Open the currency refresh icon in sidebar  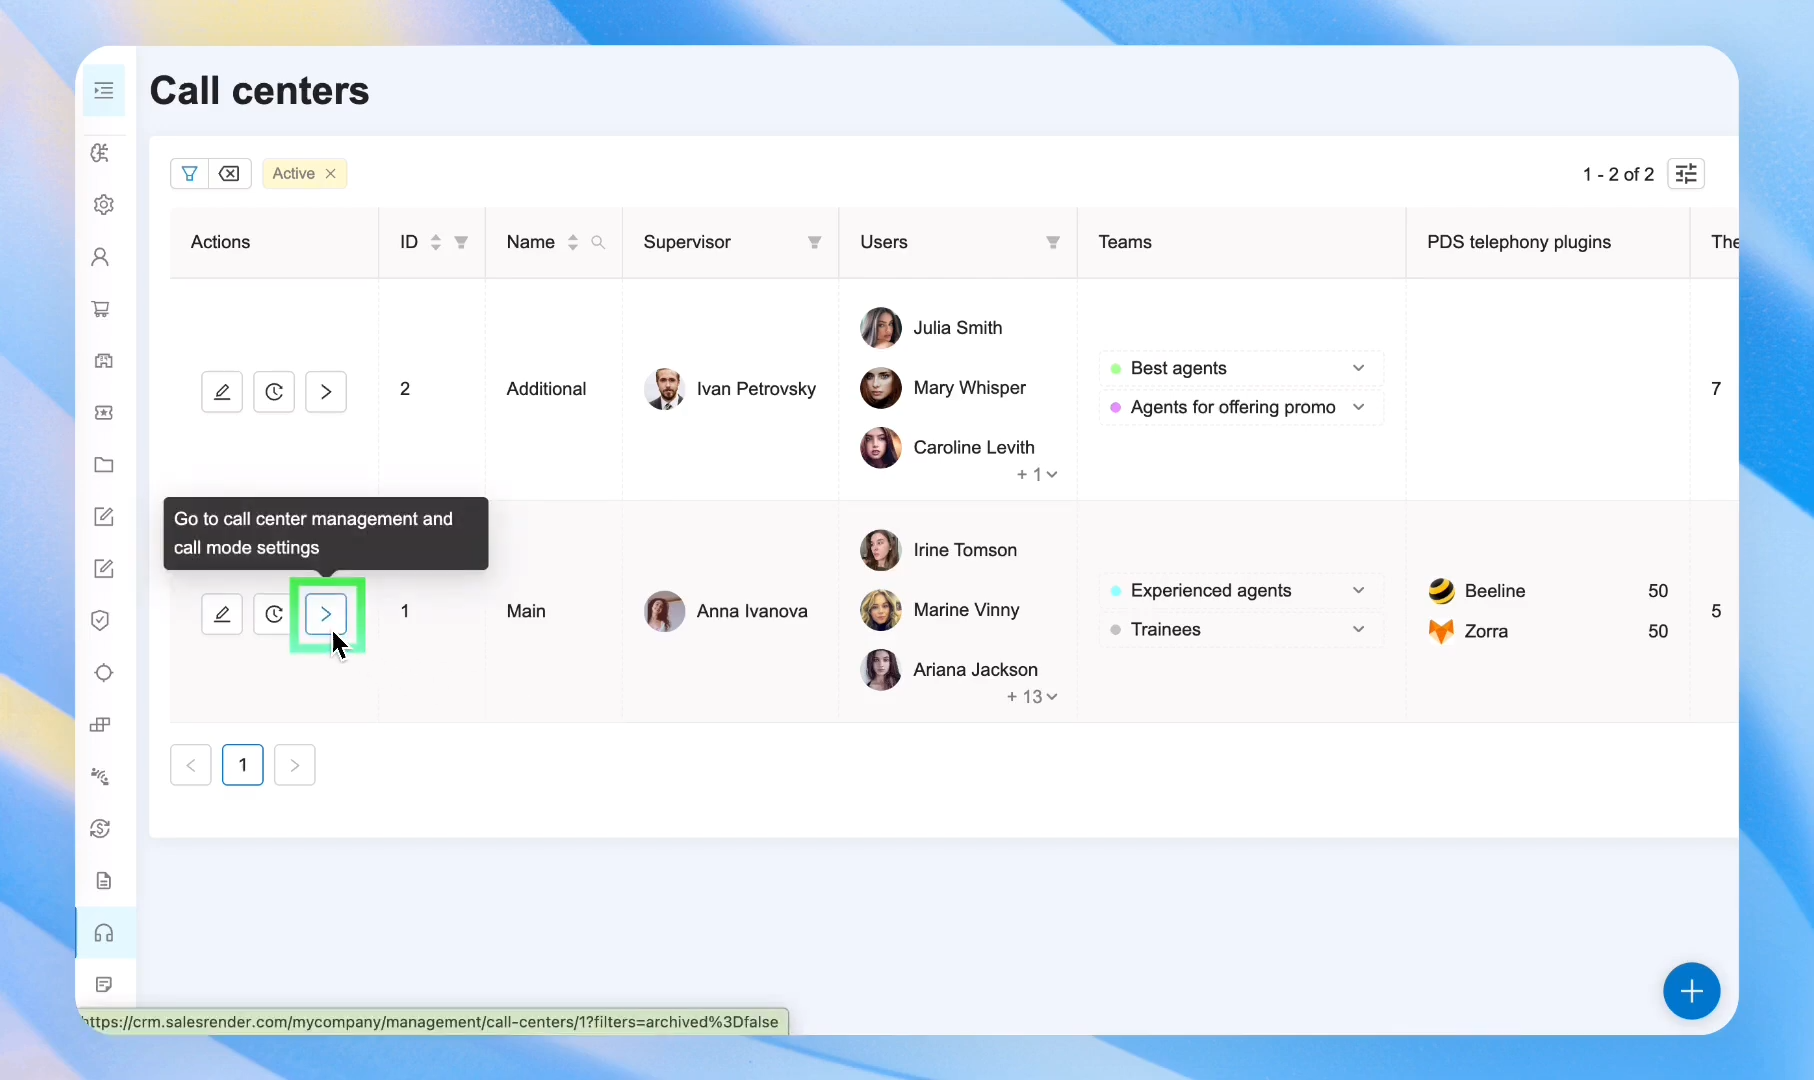[x=100, y=829]
